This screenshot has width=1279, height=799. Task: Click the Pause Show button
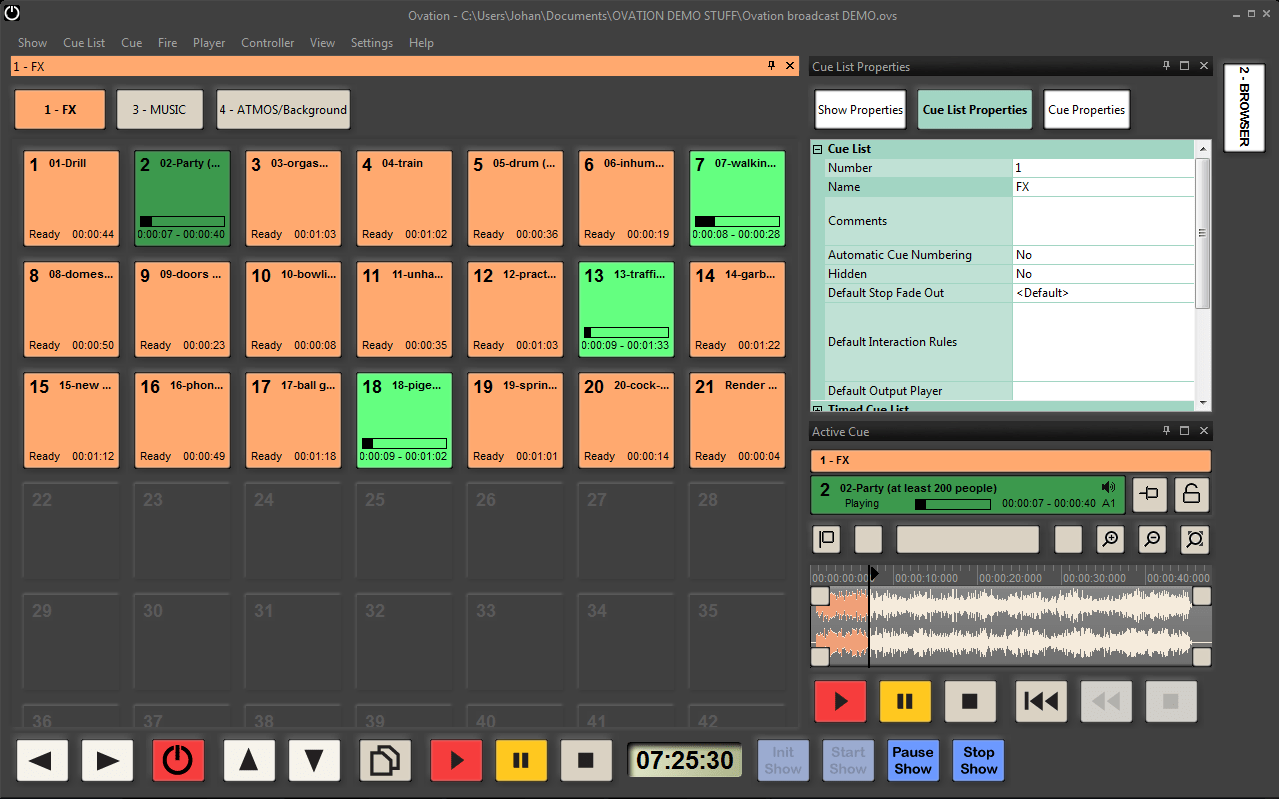[x=912, y=760]
